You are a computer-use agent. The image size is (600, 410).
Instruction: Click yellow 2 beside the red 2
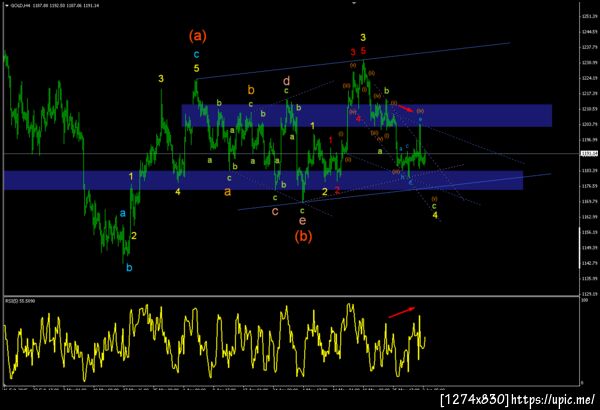325,191
